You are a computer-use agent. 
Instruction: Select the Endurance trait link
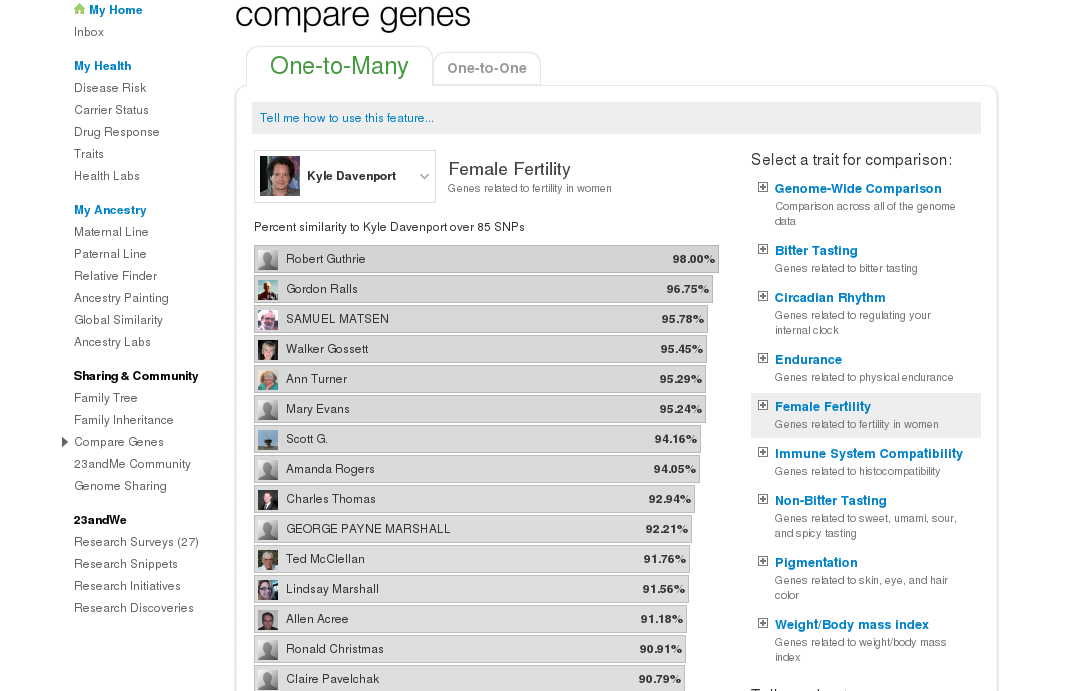point(808,360)
